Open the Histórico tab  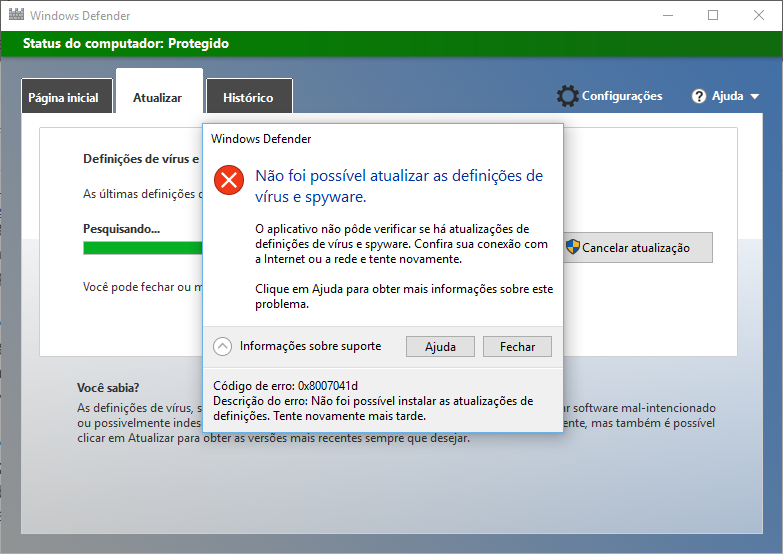tap(249, 96)
